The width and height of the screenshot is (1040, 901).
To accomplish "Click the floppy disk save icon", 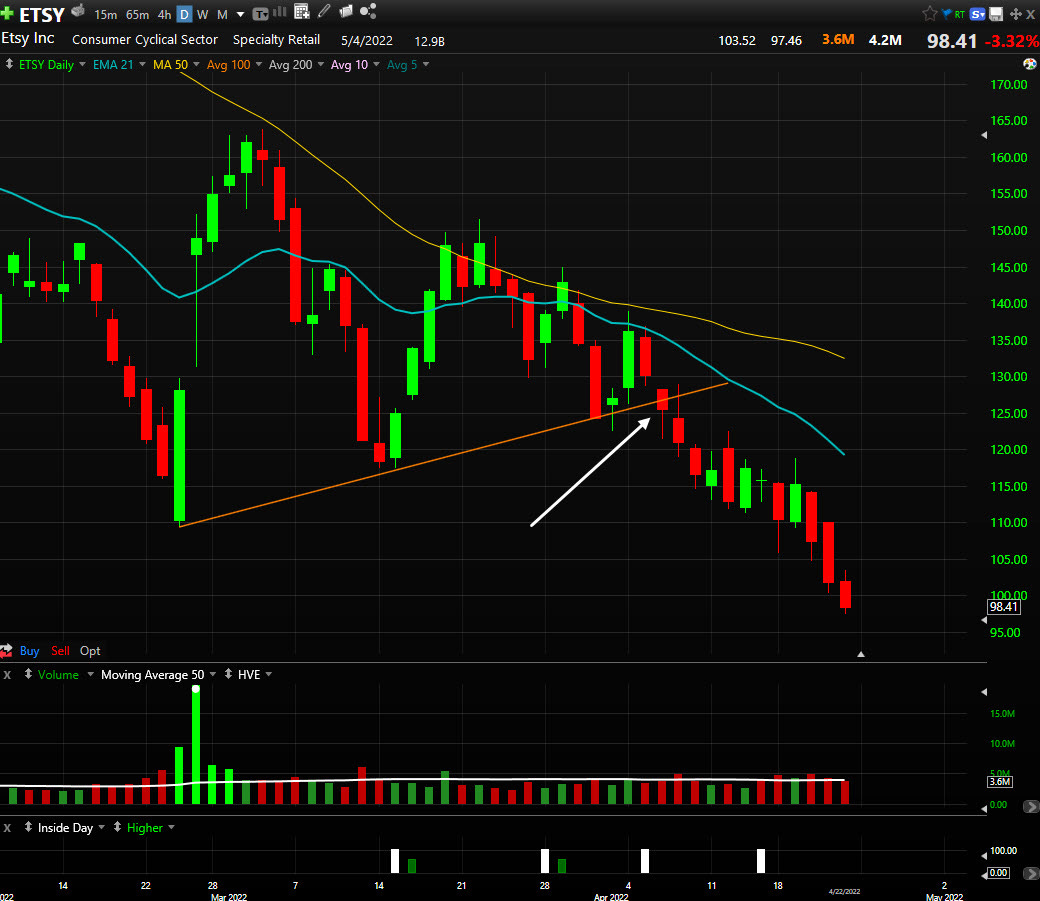I will [x=996, y=14].
